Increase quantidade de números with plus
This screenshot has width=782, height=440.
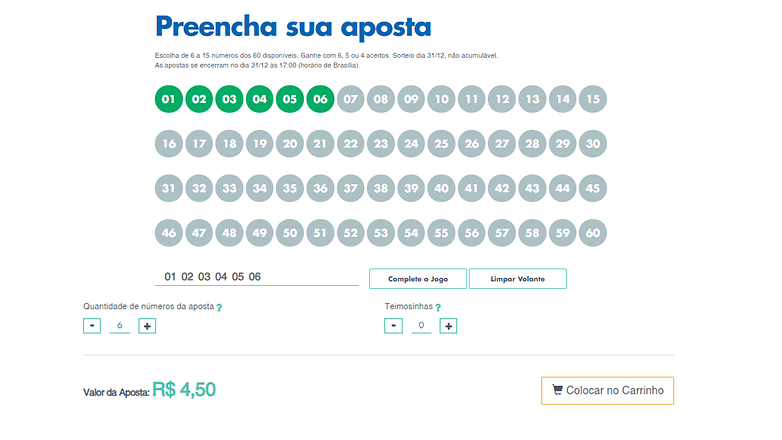click(x=147, y=326)
